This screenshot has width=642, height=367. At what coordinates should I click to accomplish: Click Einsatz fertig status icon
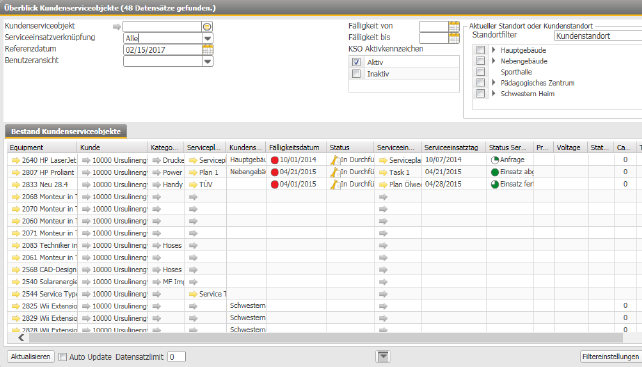[495, 184]
